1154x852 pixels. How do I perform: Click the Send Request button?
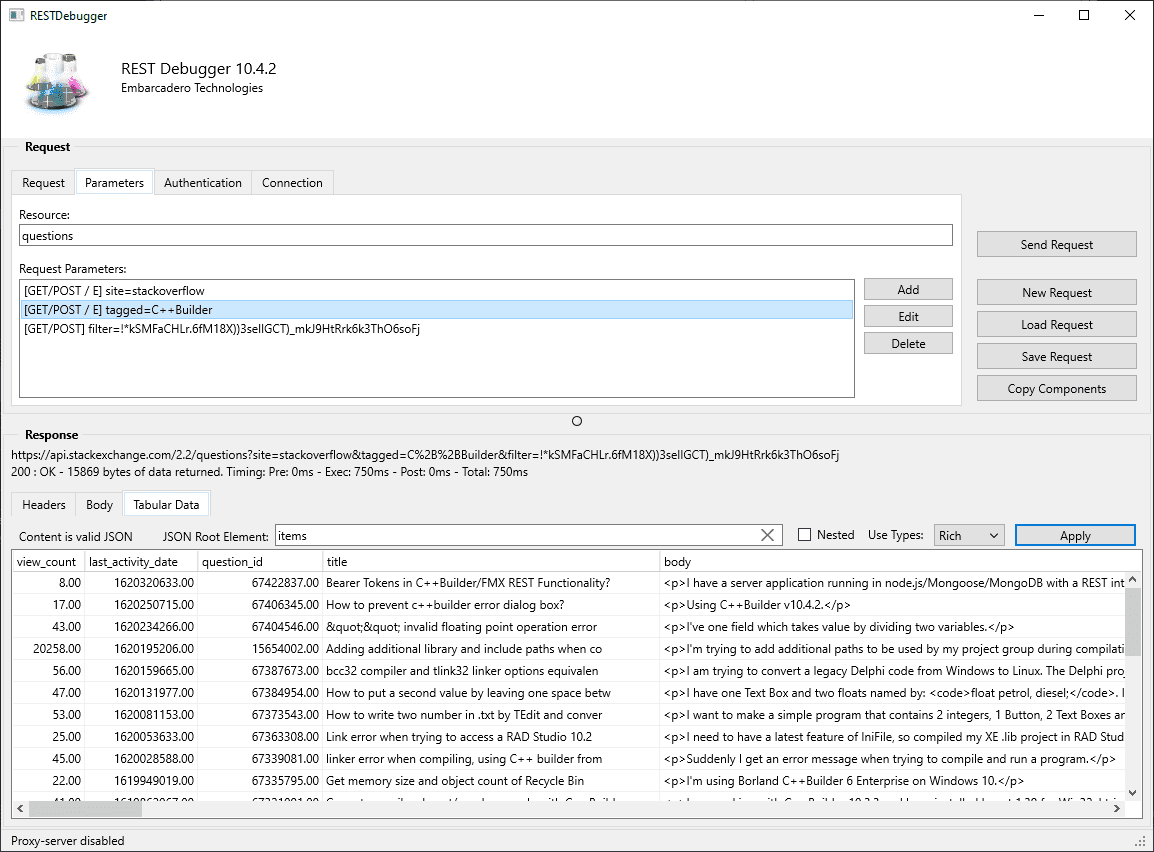(1056, 243)
